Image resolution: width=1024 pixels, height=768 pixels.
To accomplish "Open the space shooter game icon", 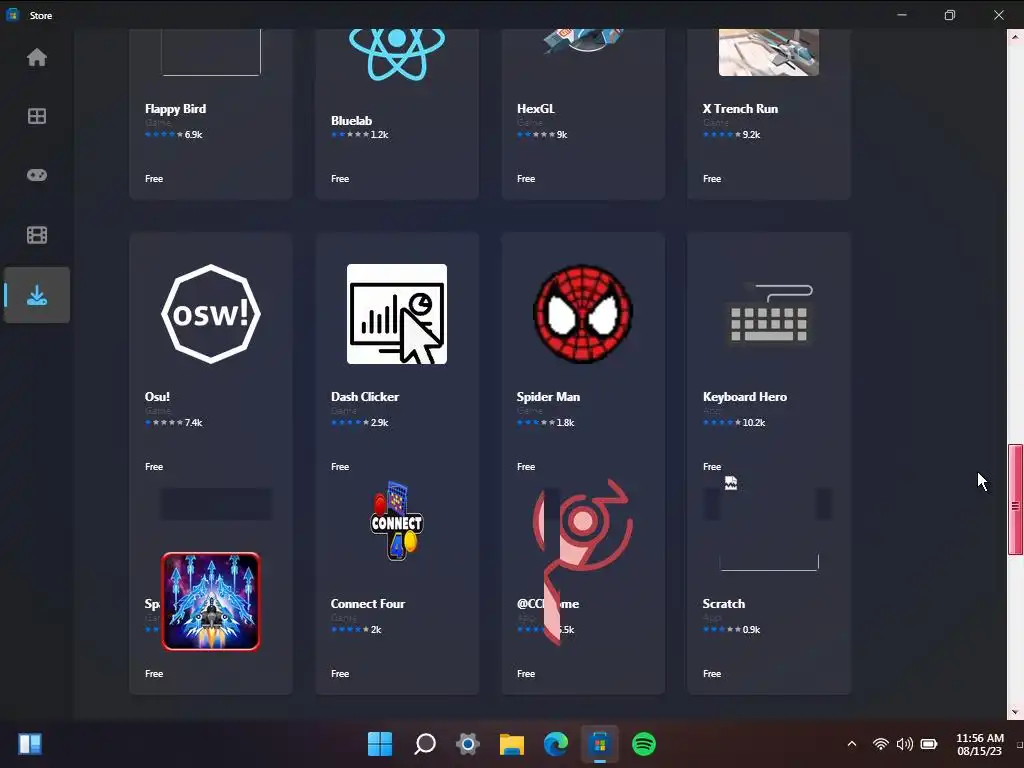I will (211, 601).
